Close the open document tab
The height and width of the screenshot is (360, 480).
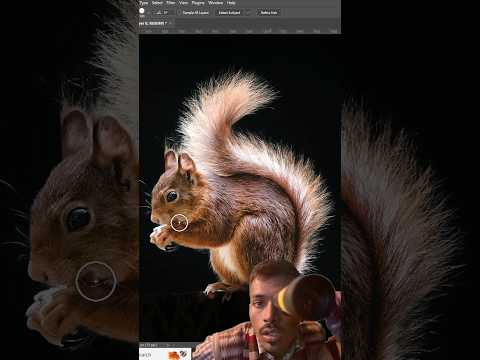click(171, 23)
